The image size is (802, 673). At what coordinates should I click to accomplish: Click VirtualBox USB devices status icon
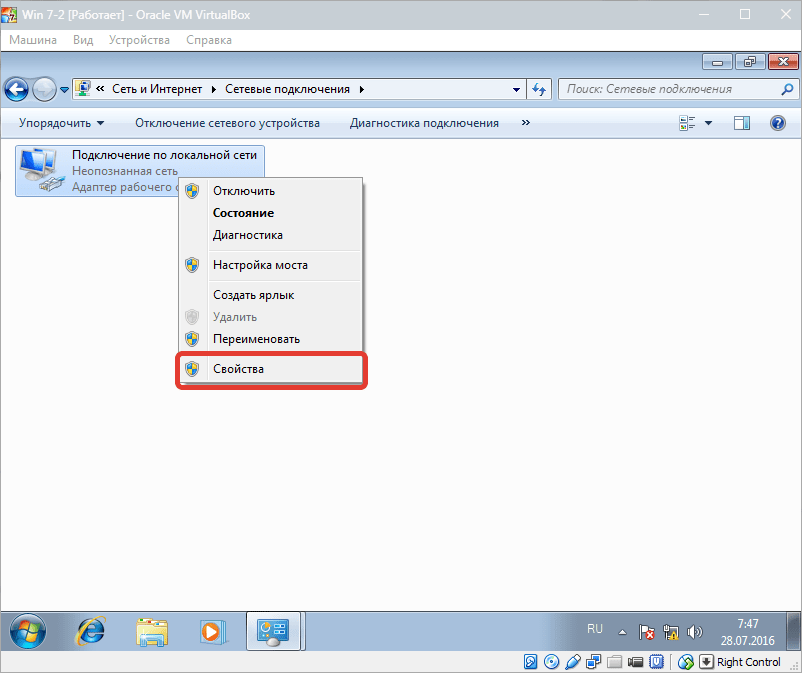coord(573,662)
